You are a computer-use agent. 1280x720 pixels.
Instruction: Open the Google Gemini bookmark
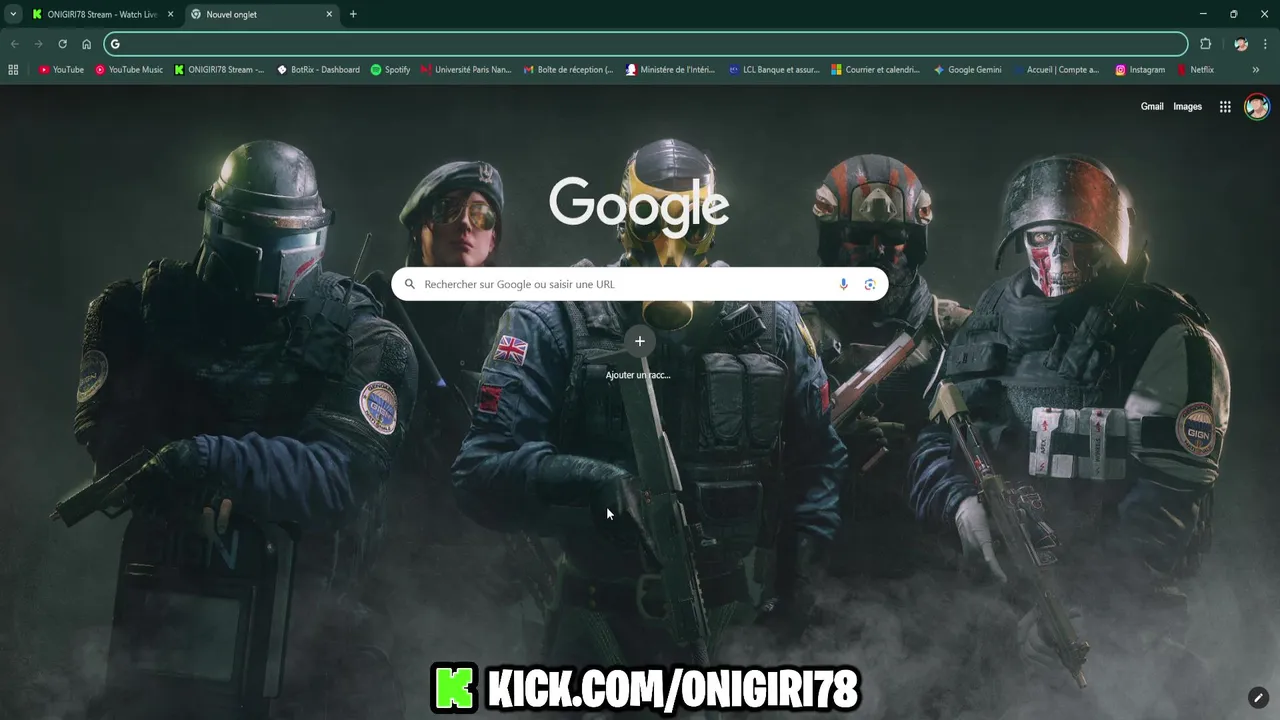[967, 70]
